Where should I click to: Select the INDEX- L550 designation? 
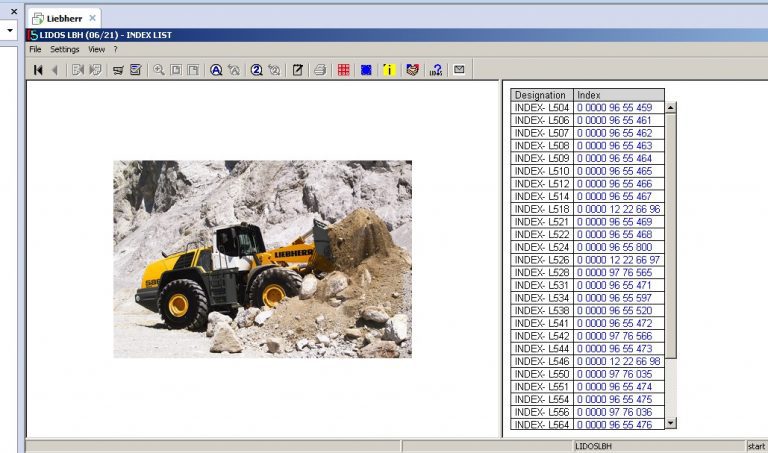point(542,374)
